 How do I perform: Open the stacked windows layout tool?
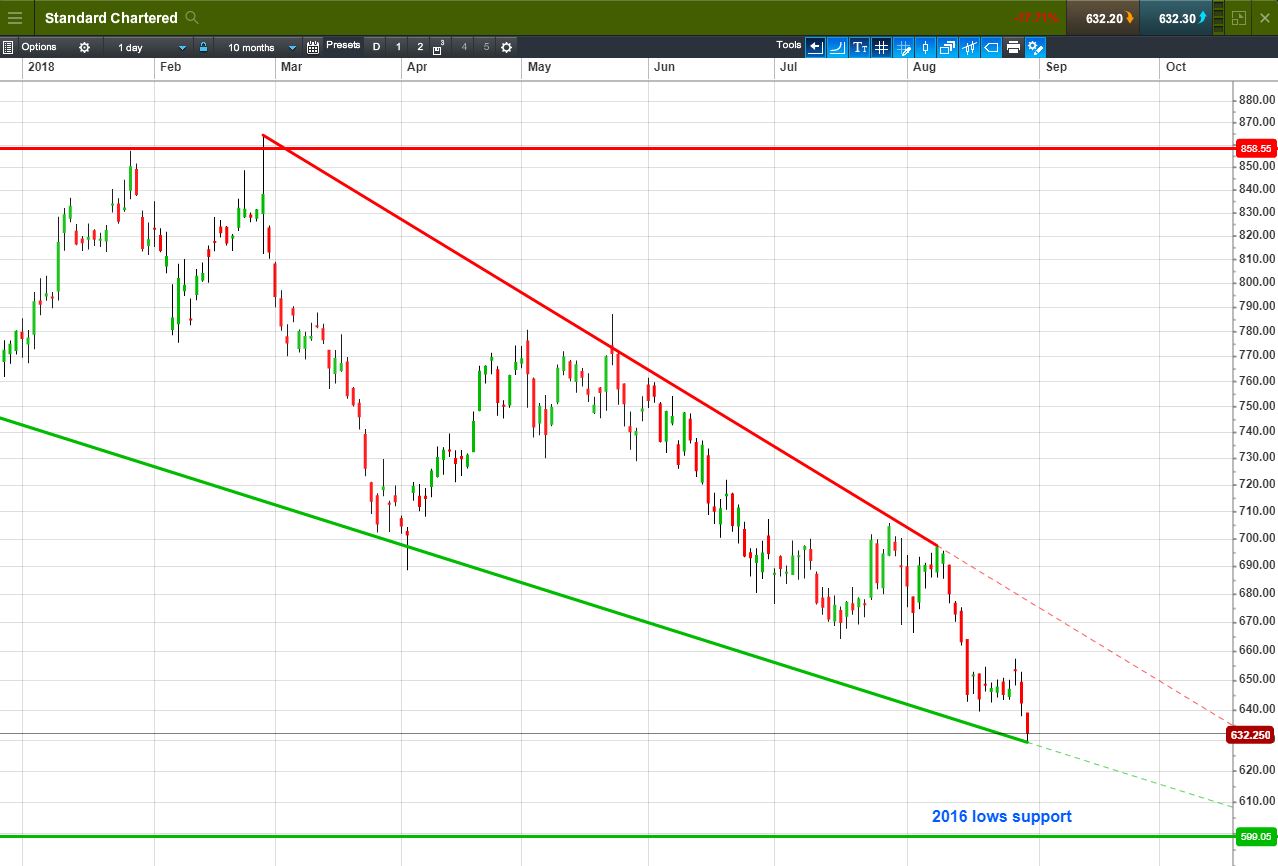pyautogui.click(x=947, y=47)
